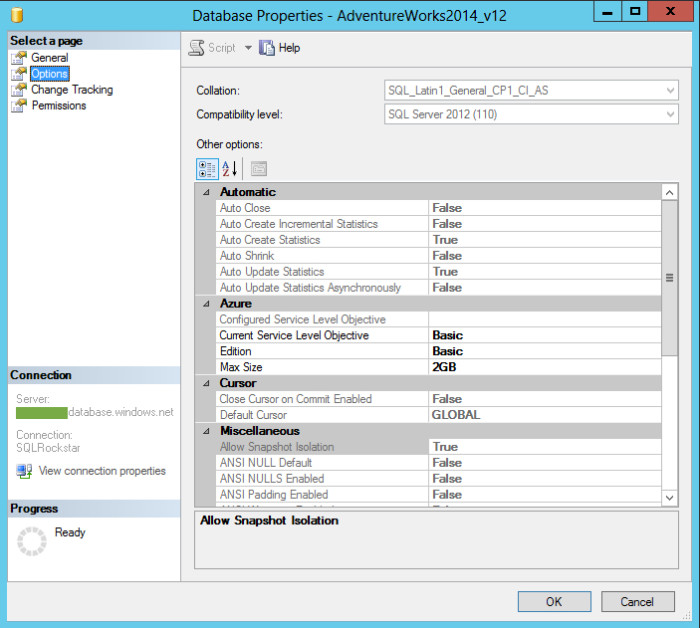The height and width of the screenshot is (628, 700).
Task: Select the ANSI NULLS Enabled row
Action: (438, 479)
